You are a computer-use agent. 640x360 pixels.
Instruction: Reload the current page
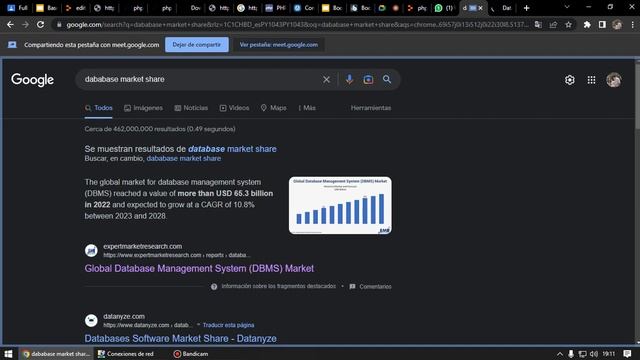pos(40,25)
